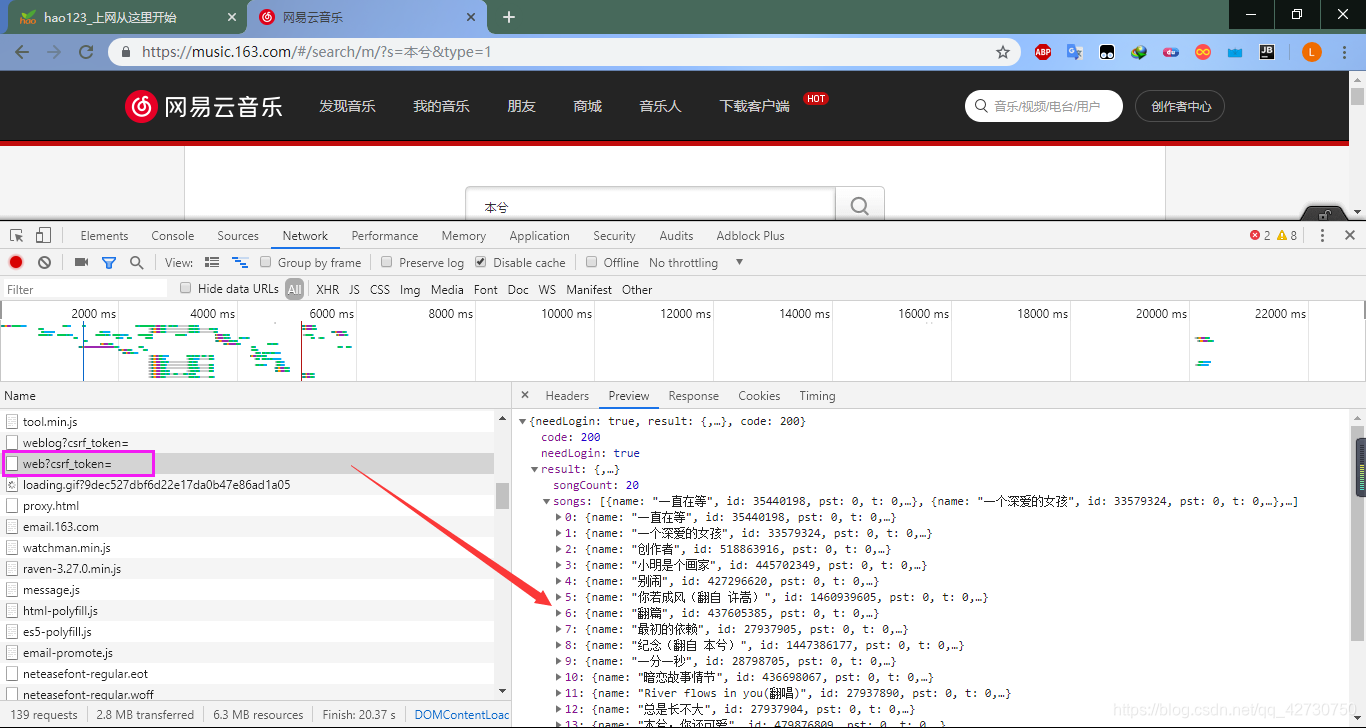
Task: Switch to large request rows view
Action: coord(212,262)
